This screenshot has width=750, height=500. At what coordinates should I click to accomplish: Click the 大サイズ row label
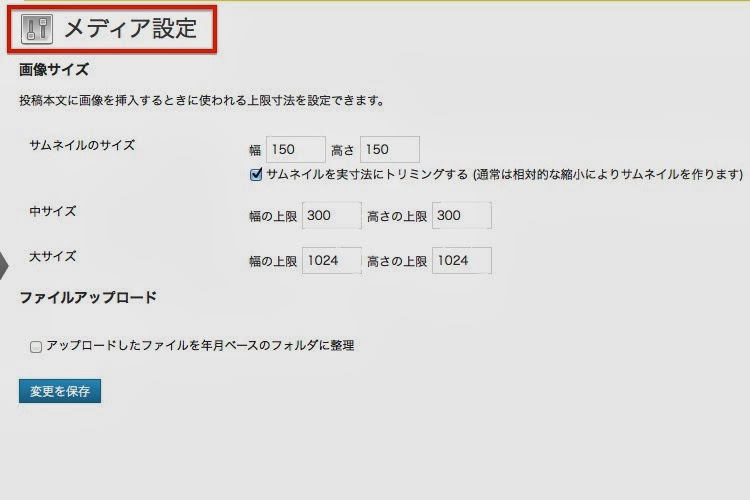pyautogui.click(x=53, y=256)
